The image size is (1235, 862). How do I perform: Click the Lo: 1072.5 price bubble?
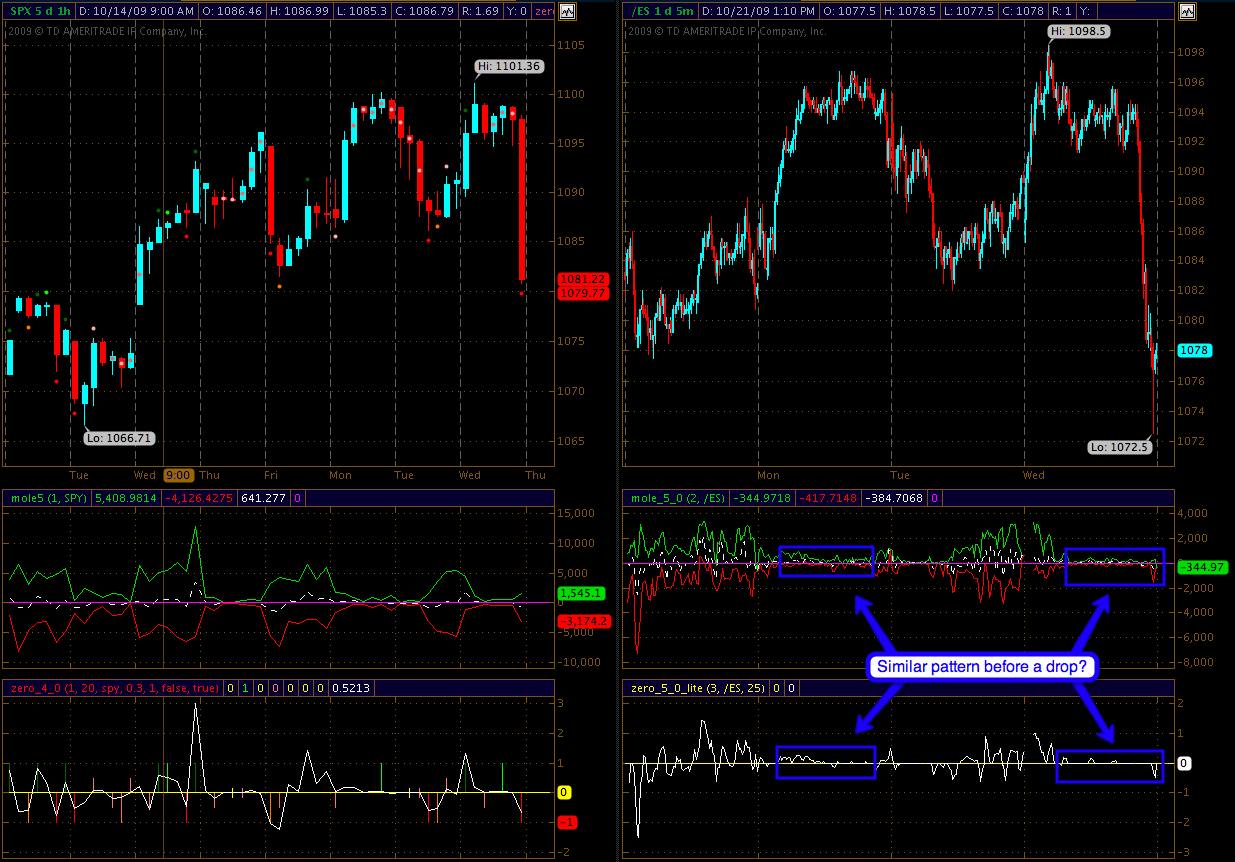click(1119, 447)
